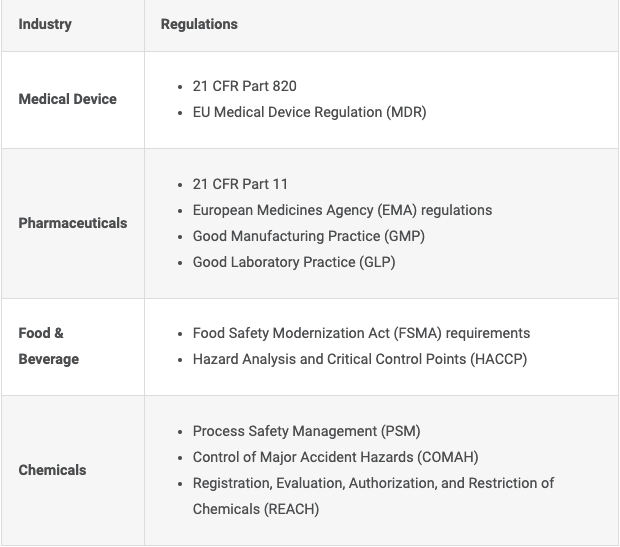The width and height of the screenshot is (620, 547).
Task: Select Hazard Analysis and Critical Control Points
Action: [359, 359]
